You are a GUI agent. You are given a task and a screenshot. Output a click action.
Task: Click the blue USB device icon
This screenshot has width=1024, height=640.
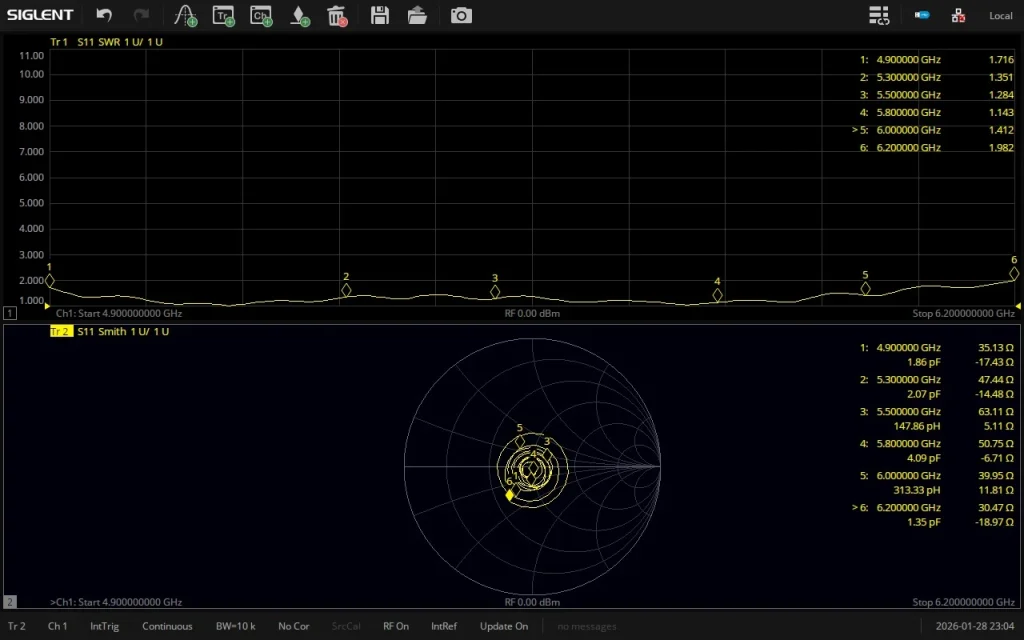922,14
